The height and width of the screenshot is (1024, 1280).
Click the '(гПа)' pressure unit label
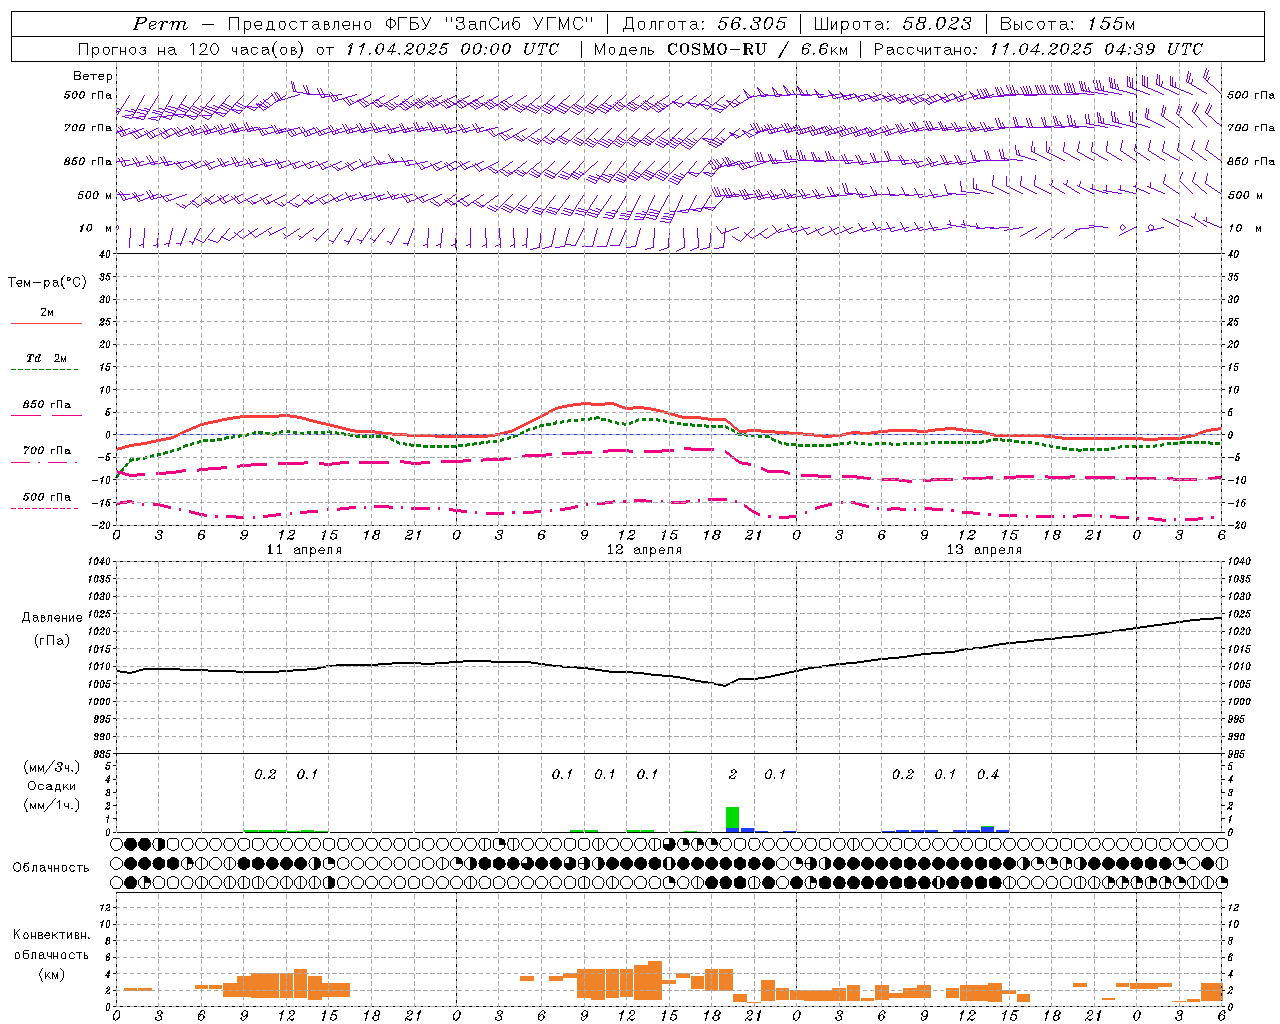(52, 641)
